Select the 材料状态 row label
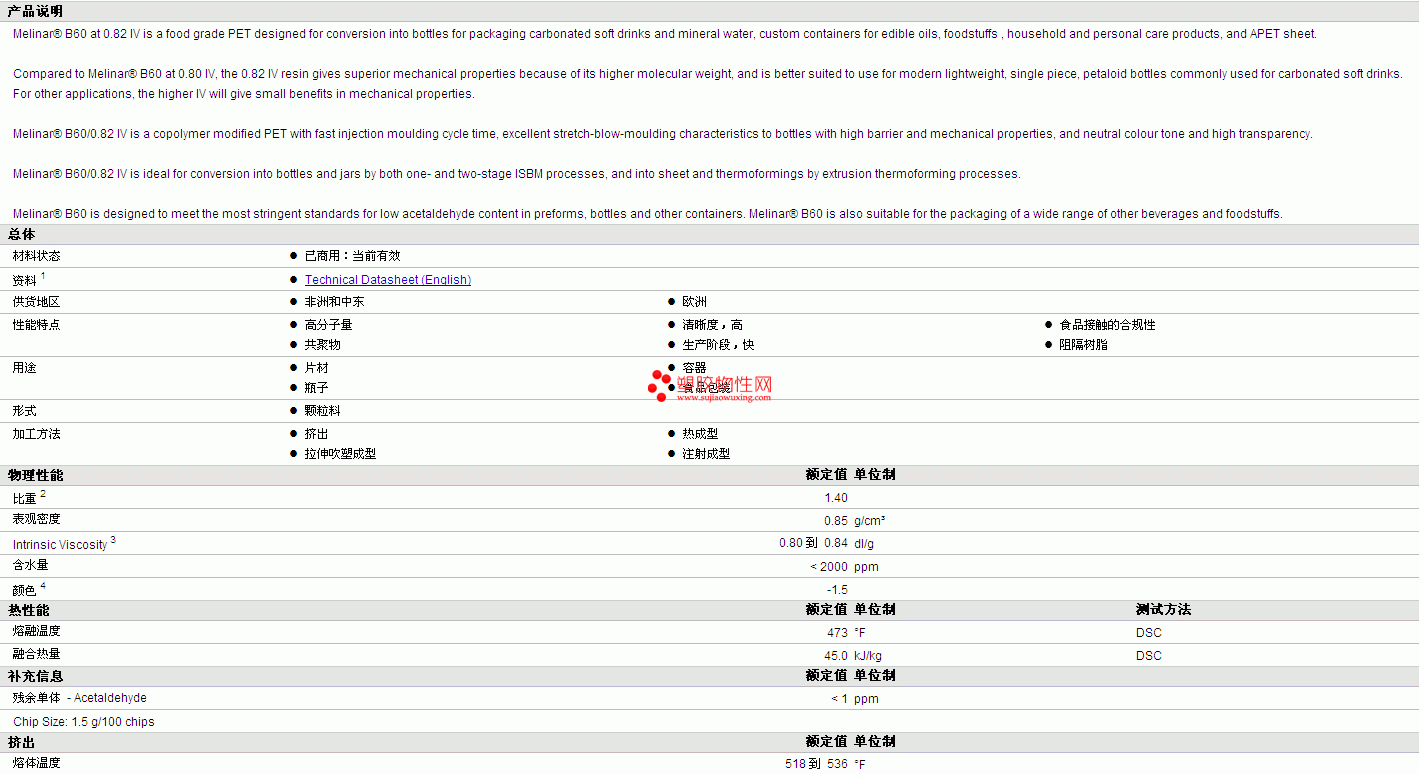The image size is (1419, 774). tap(36, 256)
